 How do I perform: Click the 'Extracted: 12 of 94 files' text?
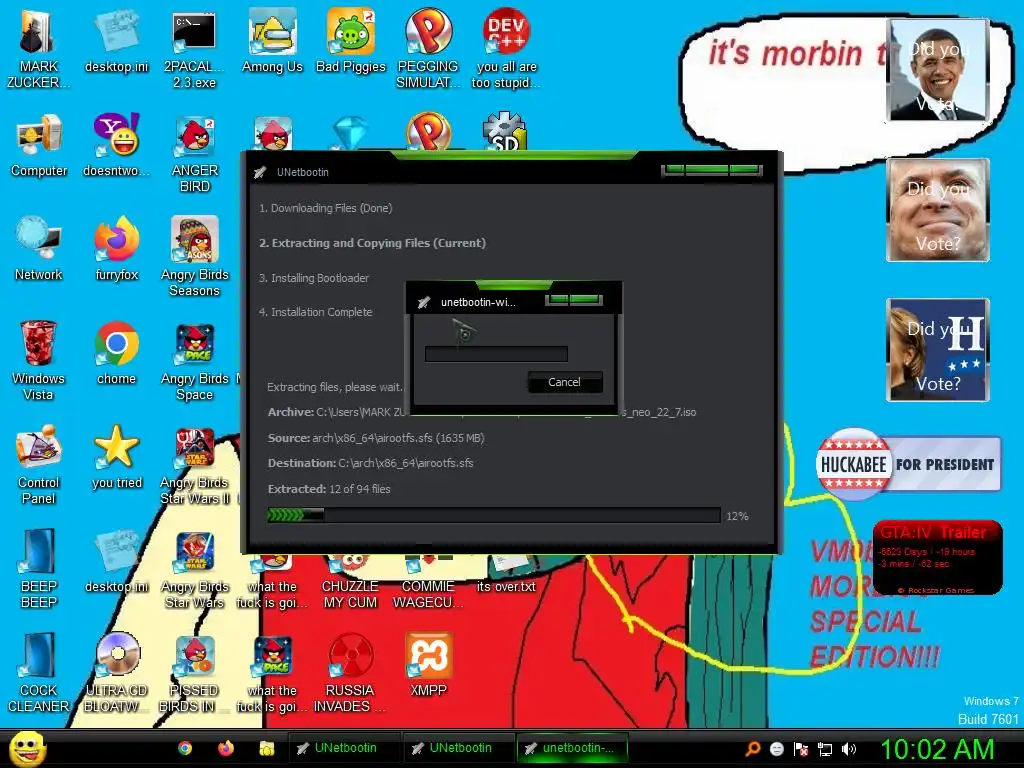point(329,489)
